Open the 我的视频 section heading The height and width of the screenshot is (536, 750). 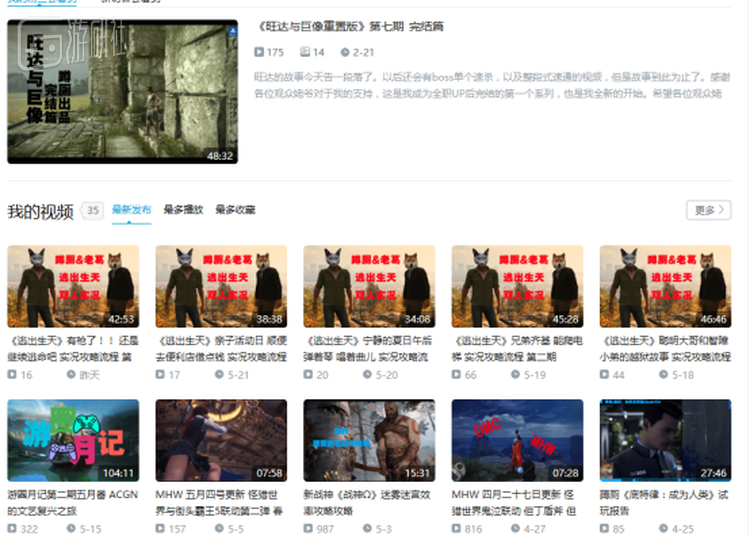tap(41, 211)
